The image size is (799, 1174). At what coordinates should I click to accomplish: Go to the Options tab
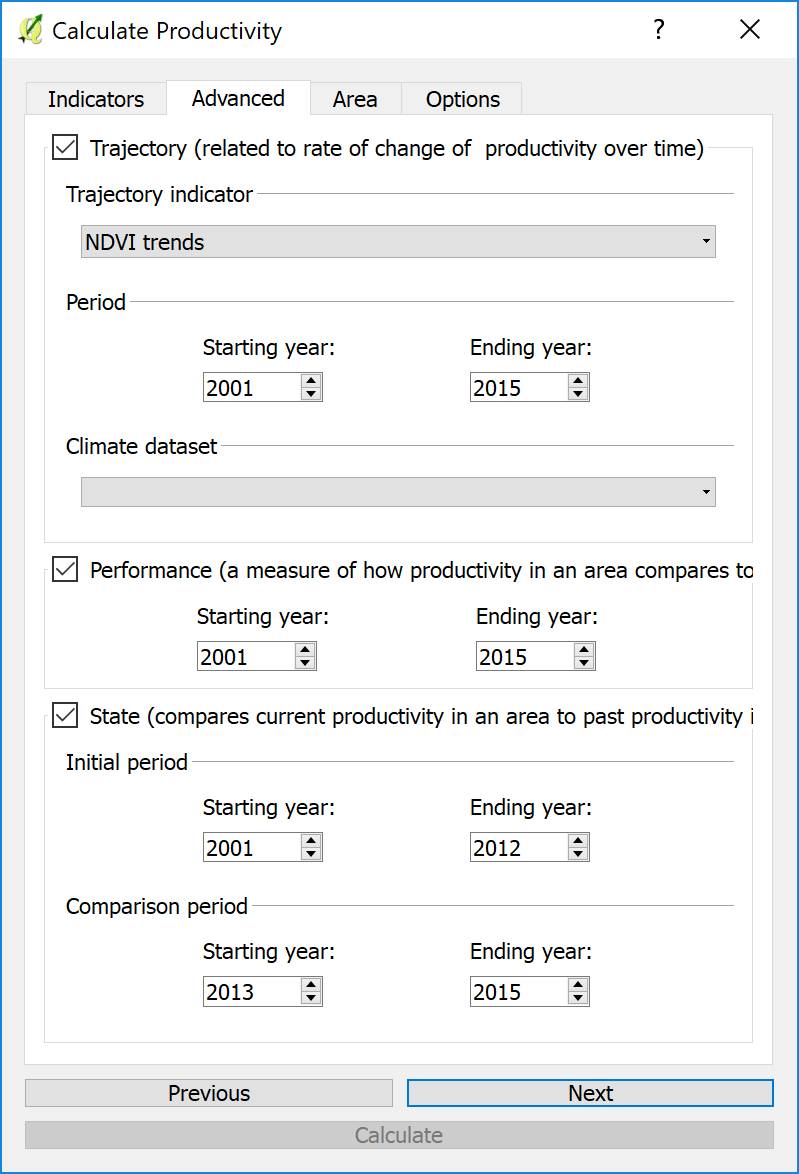point(462,99)
